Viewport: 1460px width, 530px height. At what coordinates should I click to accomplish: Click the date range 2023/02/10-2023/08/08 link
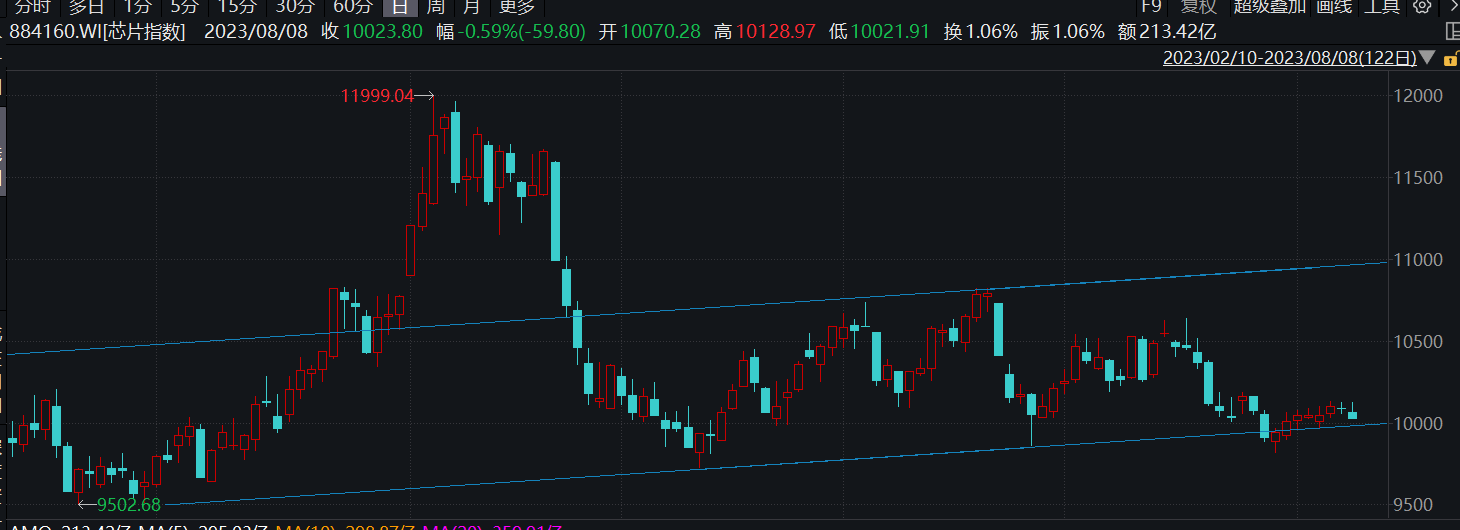click(x=1289, y=58)
